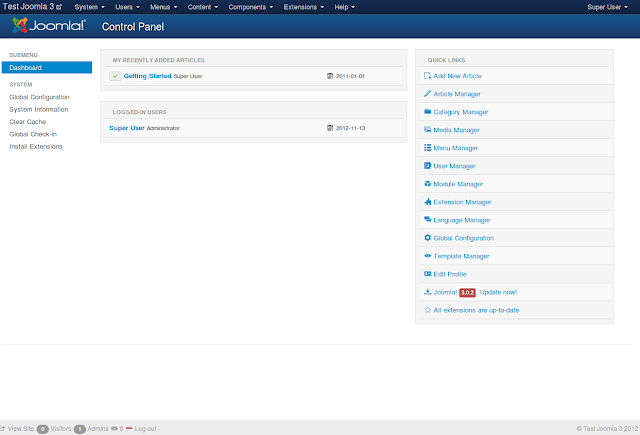Click the View Site link in footer
640x435 pixels.
[x=21, y=428]
